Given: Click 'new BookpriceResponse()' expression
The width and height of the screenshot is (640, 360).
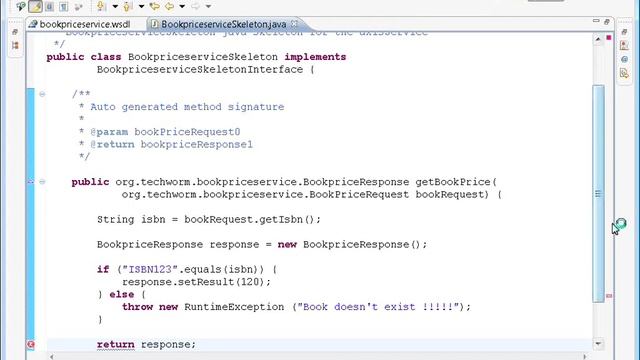Looking at the screenshot, I should [349, 244].
